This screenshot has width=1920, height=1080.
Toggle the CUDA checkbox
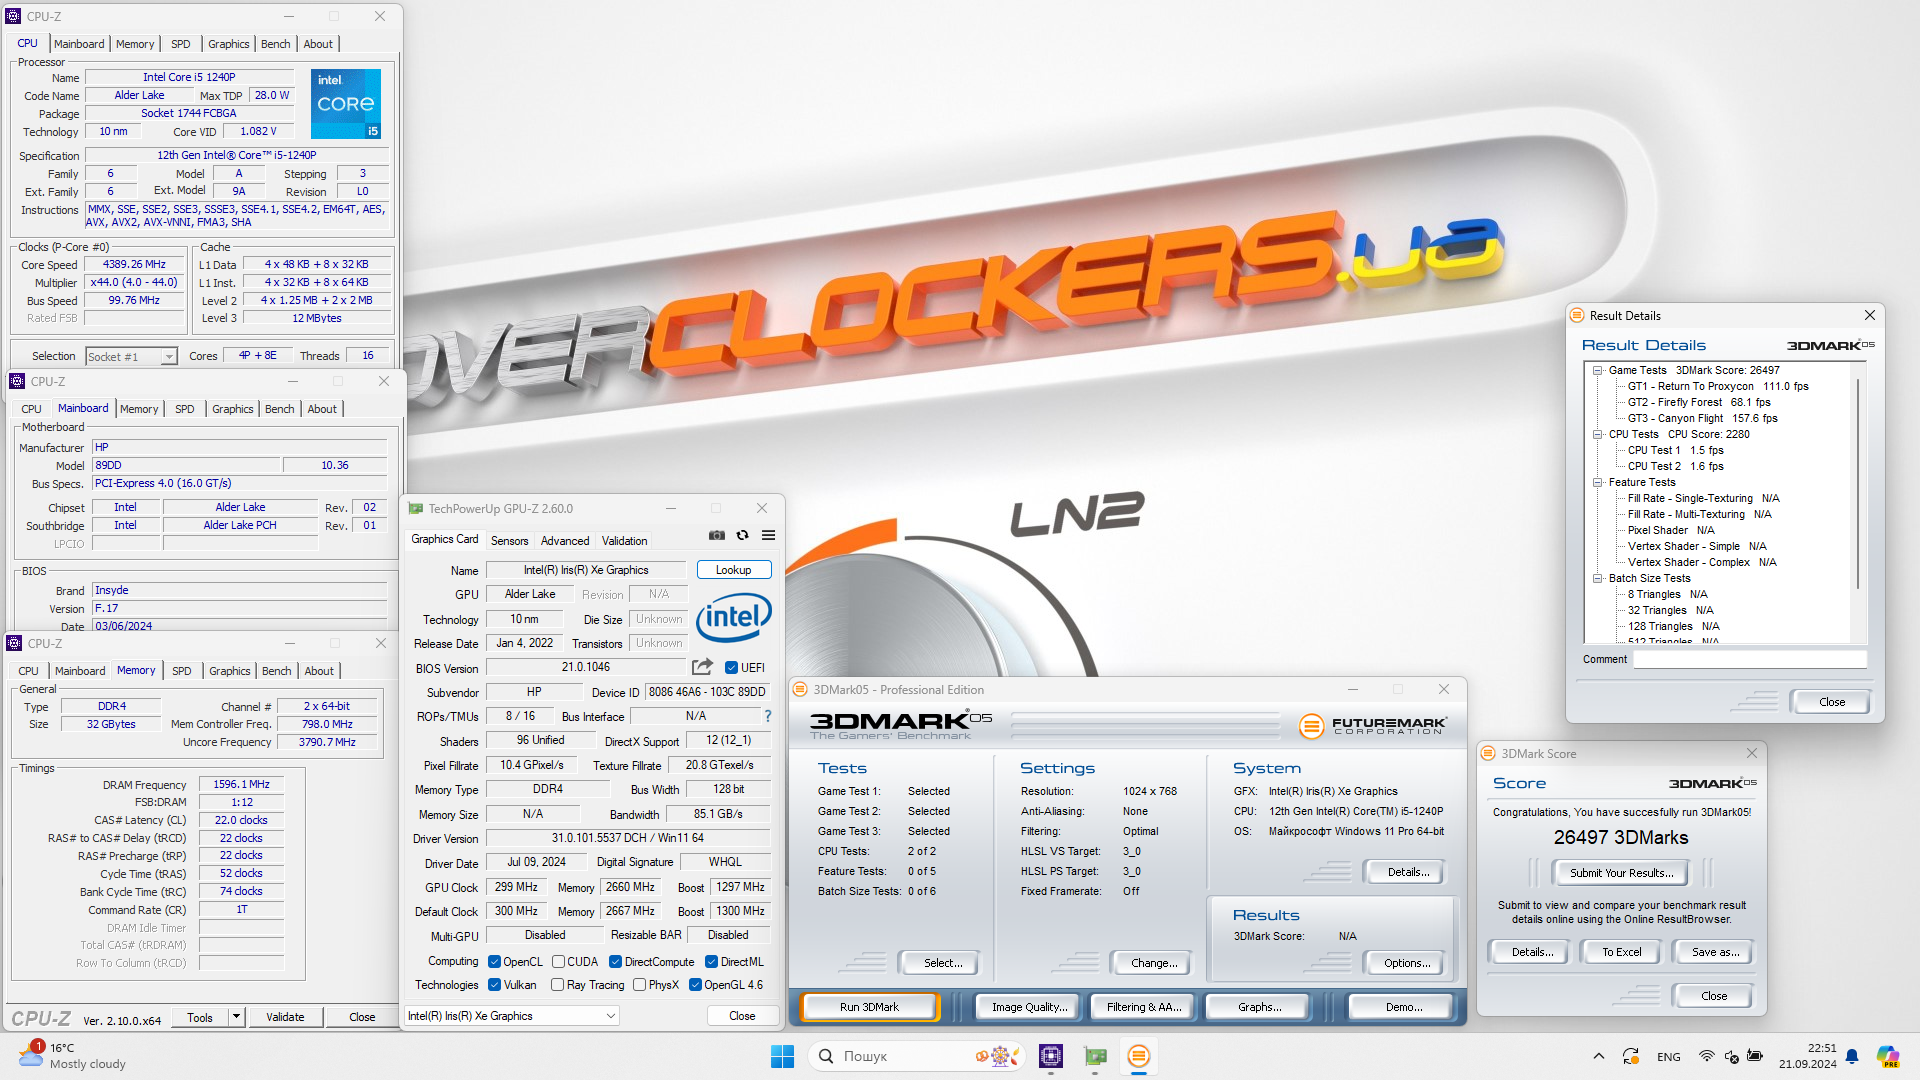558,962
